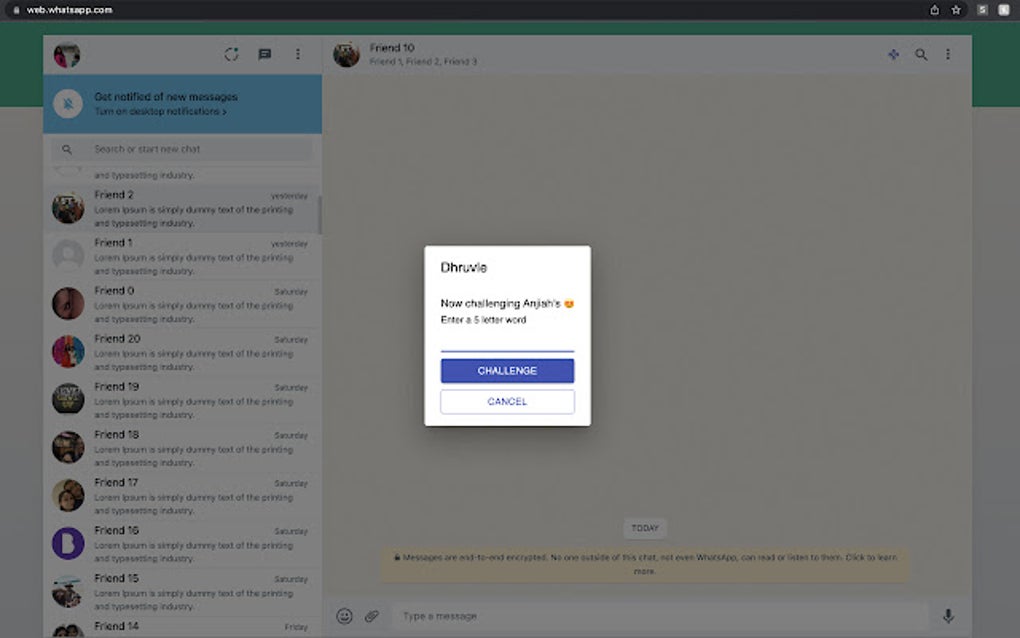
Task: Open the emoji picker in message bar
Action: (344, 616)
